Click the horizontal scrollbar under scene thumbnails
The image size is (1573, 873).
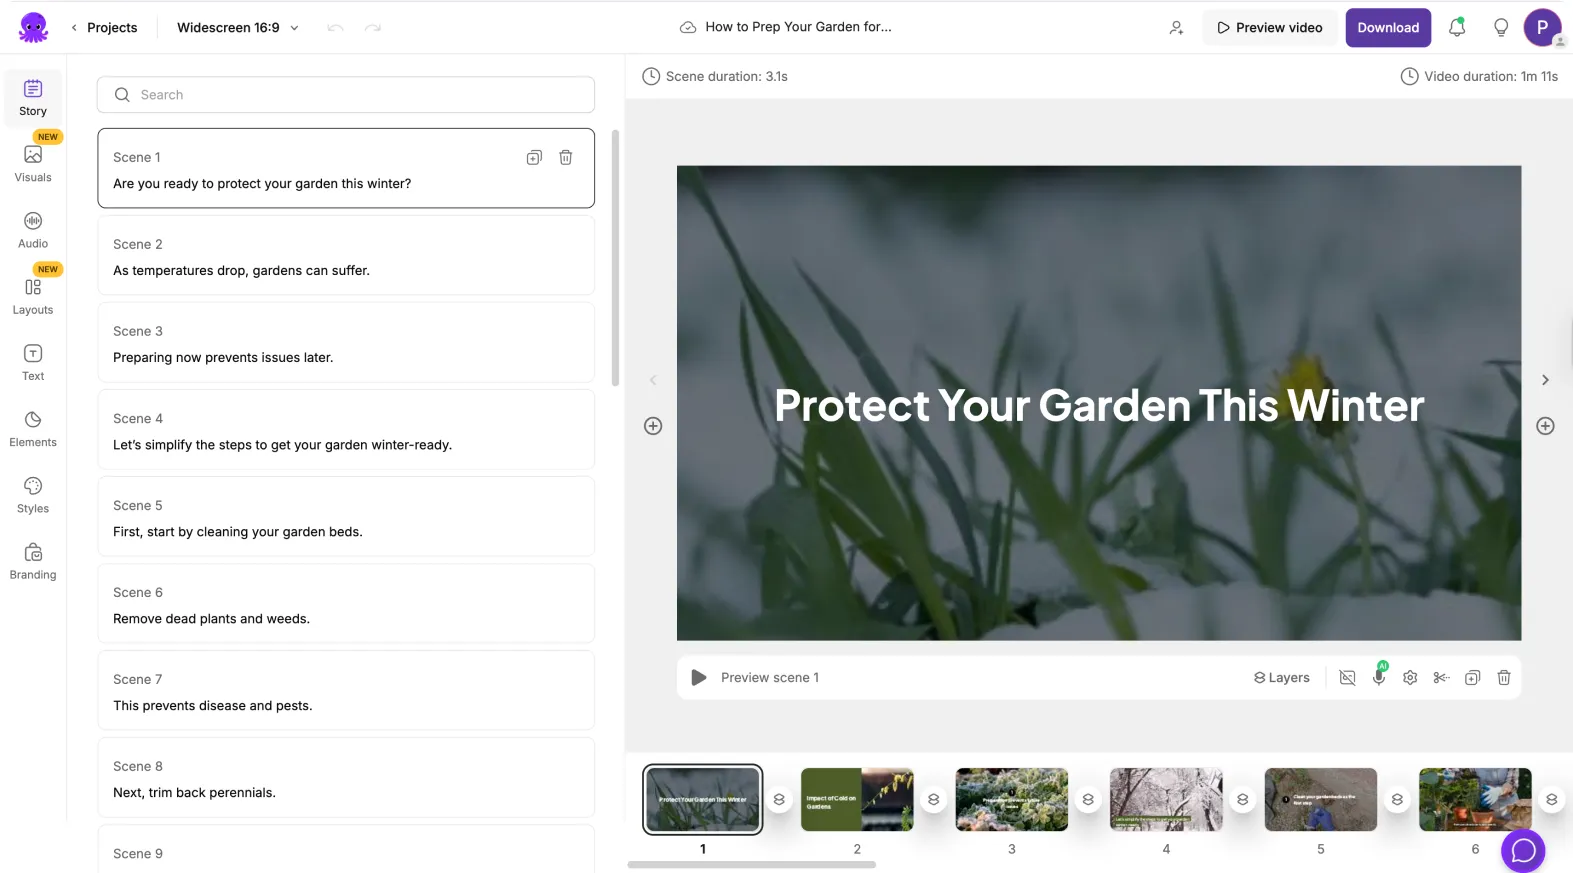pyautogui.click(x=752, y=865)
